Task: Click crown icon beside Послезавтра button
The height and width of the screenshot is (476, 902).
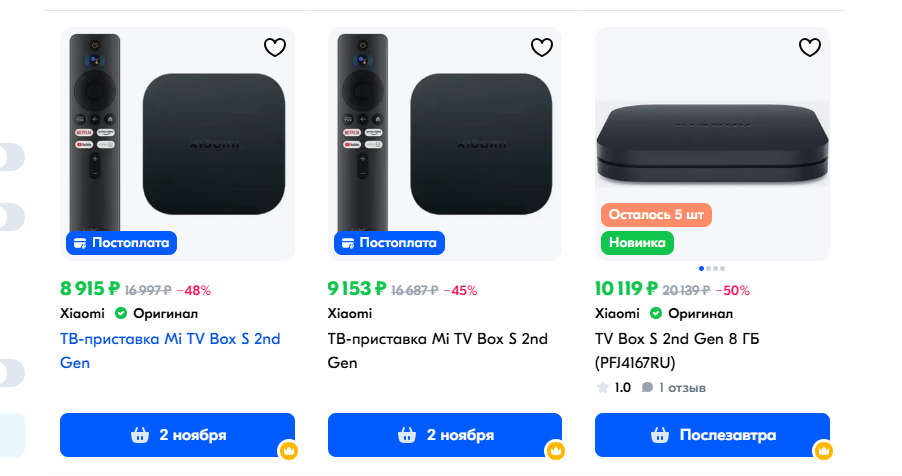Action: 823,451
